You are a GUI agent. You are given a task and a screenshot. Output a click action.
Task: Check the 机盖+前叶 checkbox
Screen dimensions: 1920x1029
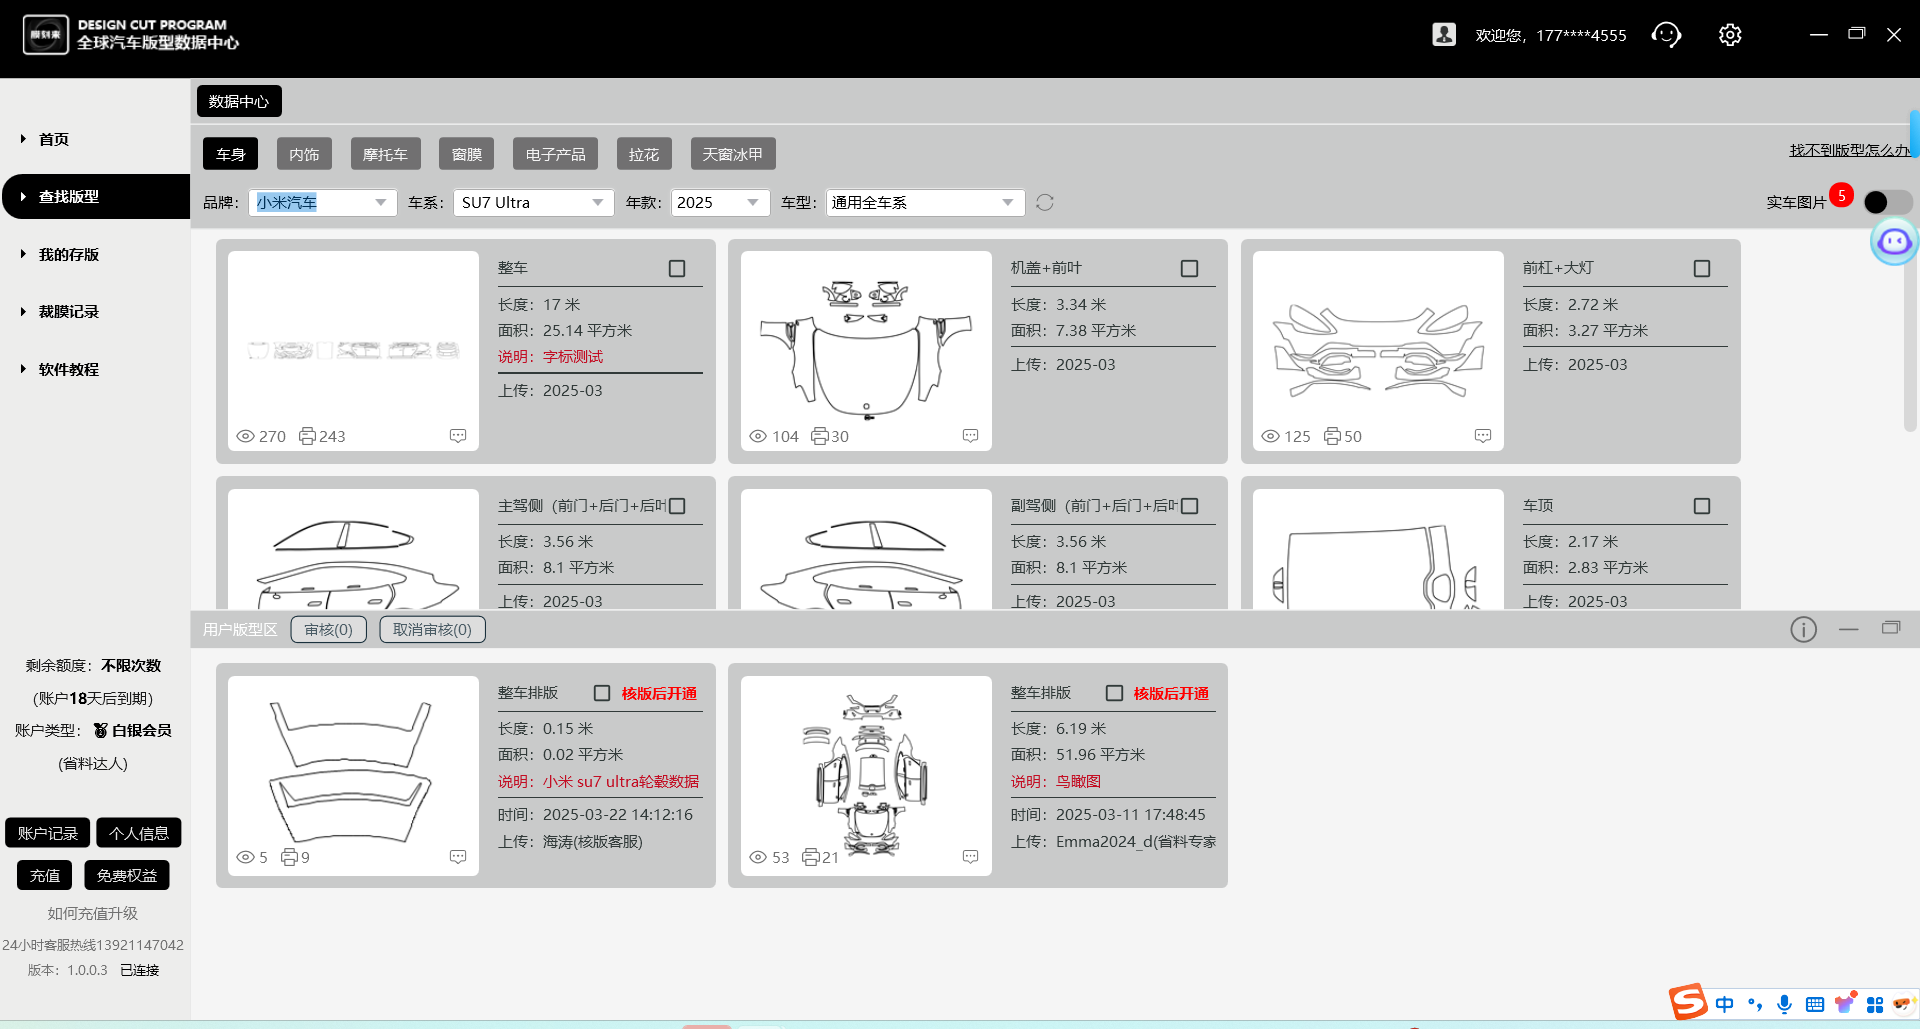coord(1189,267)
